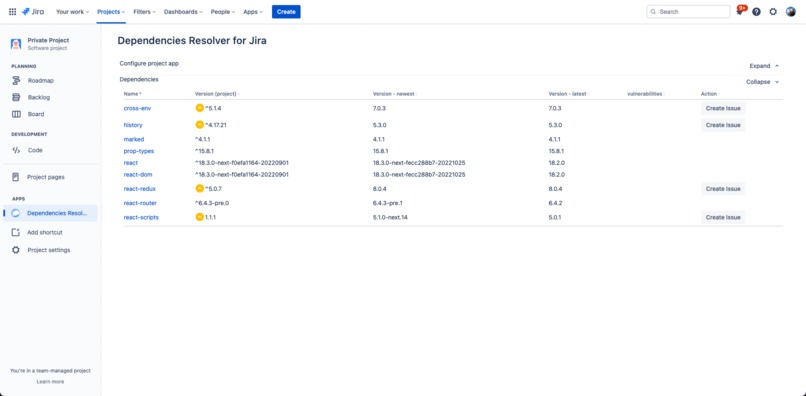Screen dimensions: 806x396
Task: Click the Jira logo
Action: point(33,11)
